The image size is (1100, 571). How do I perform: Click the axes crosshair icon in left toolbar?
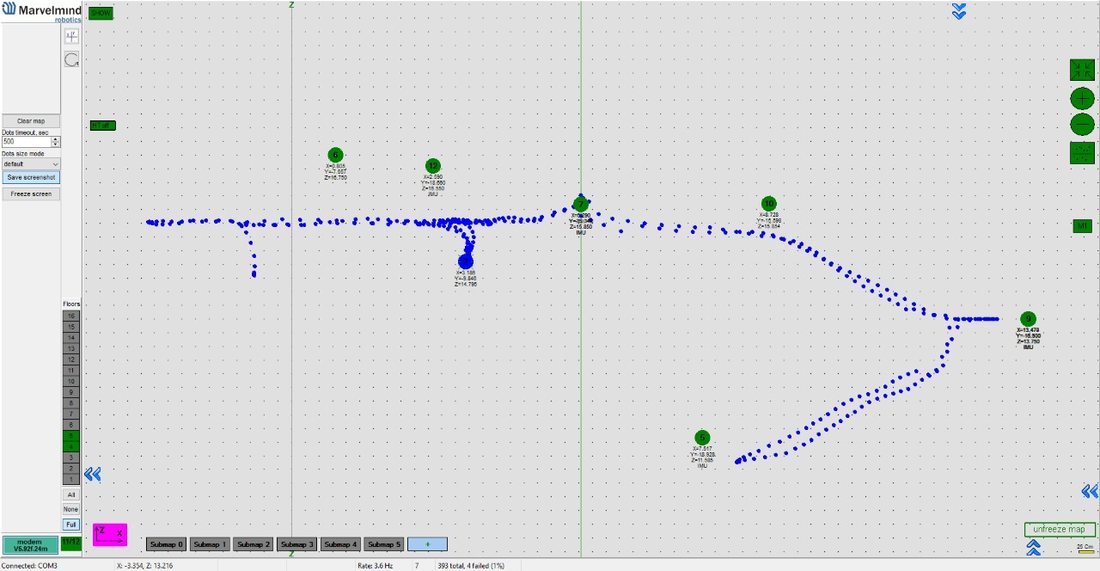coord(72,37)
